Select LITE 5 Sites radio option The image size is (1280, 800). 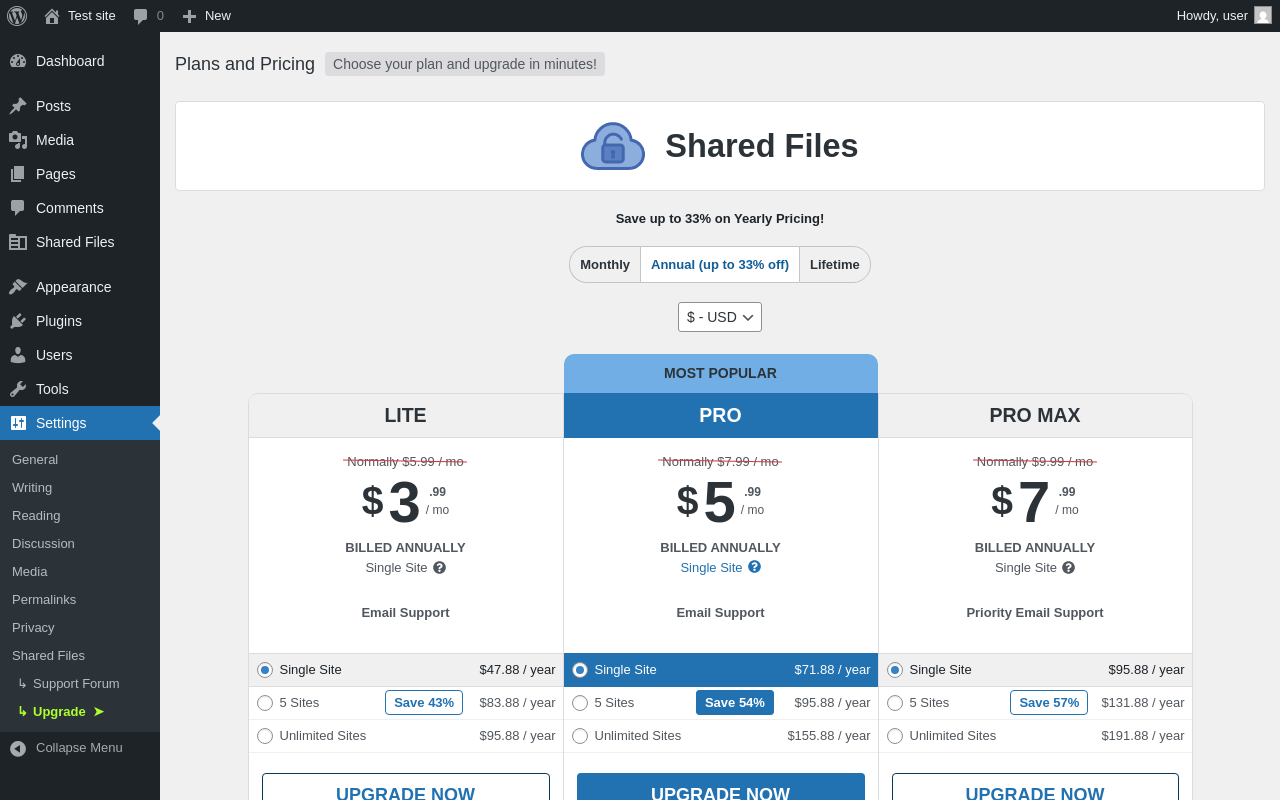coord(265,703)
